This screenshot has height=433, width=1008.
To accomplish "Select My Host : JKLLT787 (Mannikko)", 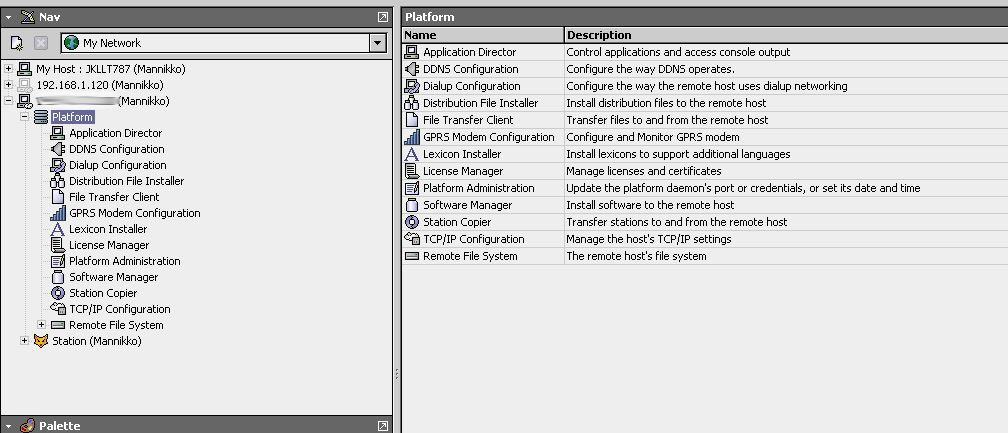I will tap(111, 69).
